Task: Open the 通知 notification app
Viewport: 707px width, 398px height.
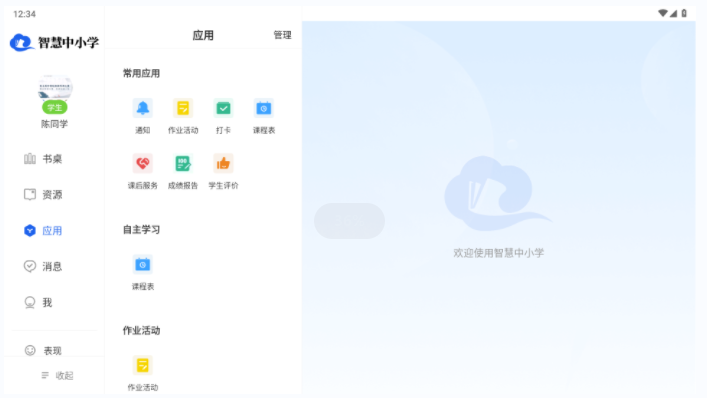Action: coord(142,116)
